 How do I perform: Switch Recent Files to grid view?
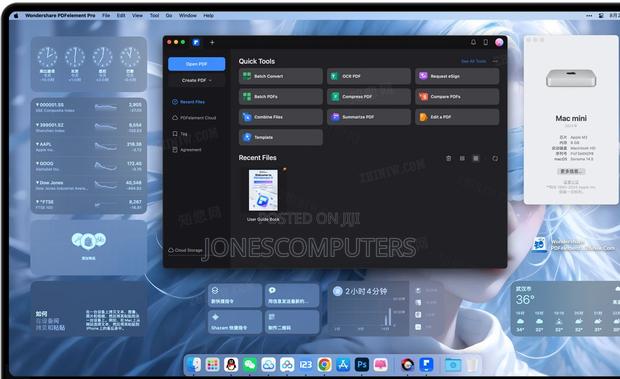point(476,158)
